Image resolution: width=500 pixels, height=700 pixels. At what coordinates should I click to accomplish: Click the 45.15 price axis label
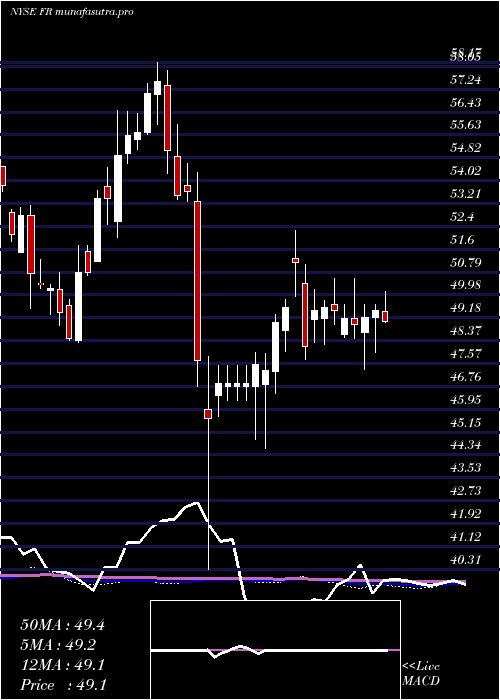[x=467, y=422]
